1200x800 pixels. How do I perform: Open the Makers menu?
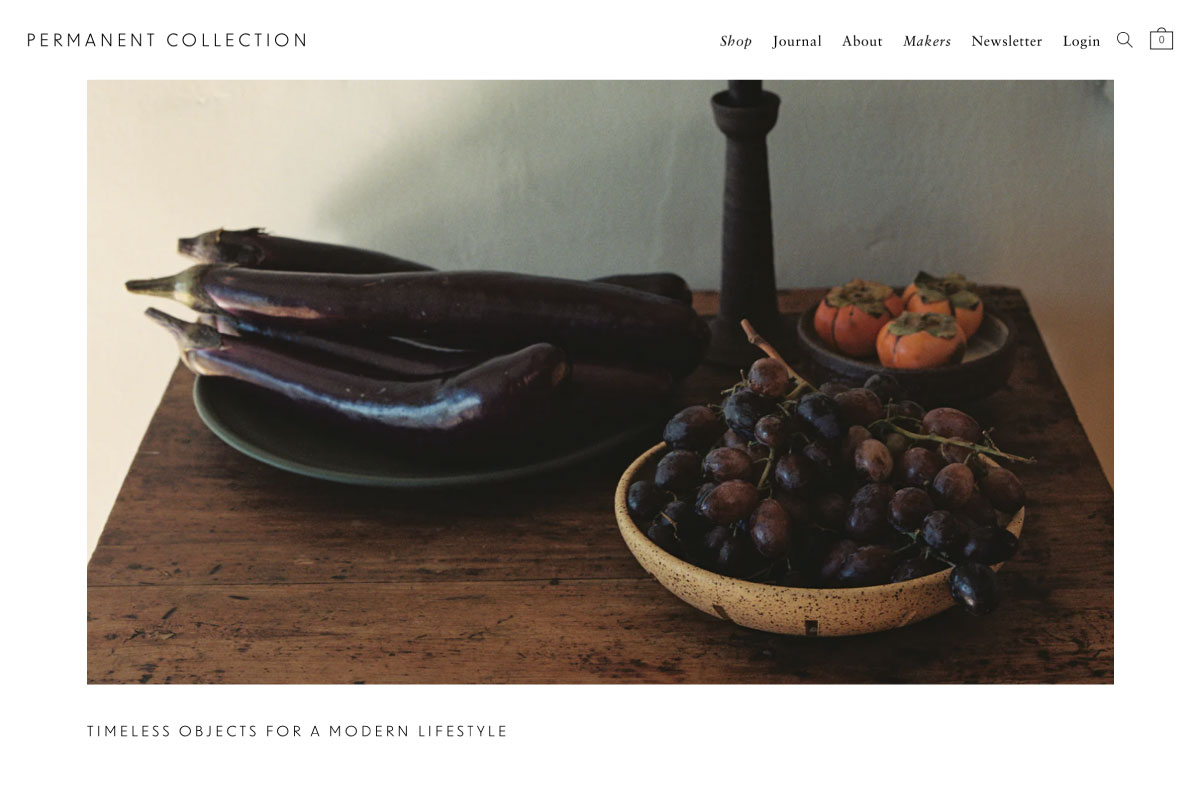click(x=927, y=41)
